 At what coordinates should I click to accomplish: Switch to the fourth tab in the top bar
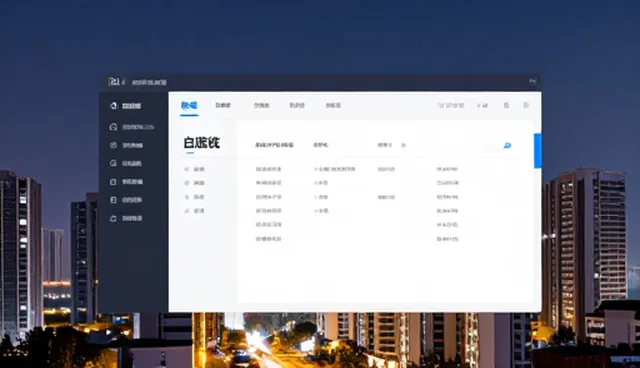point(297,105)
